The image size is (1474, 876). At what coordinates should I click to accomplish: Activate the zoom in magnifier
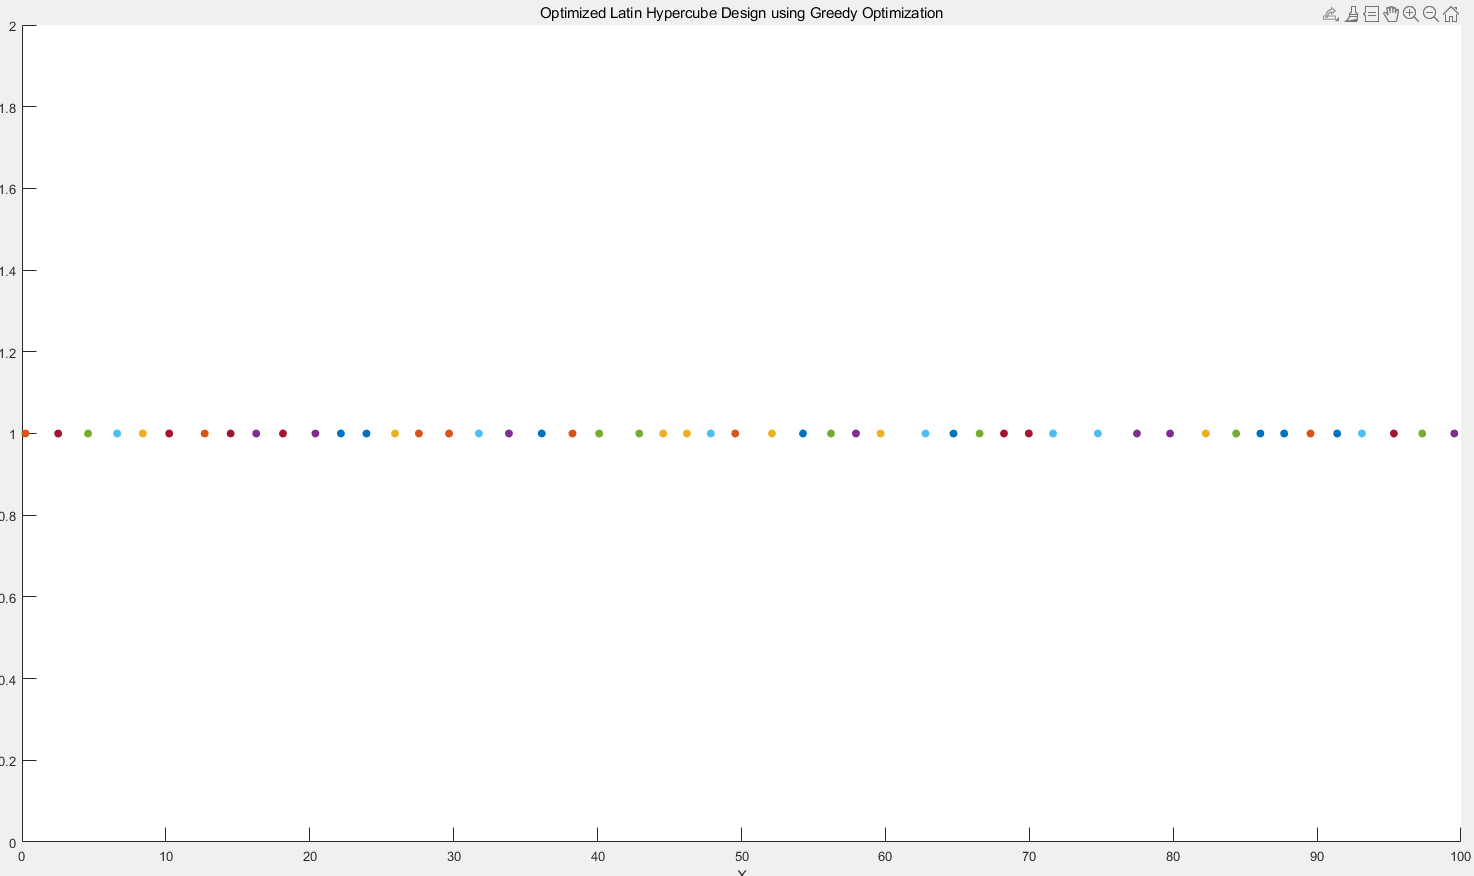[1411, 14]
